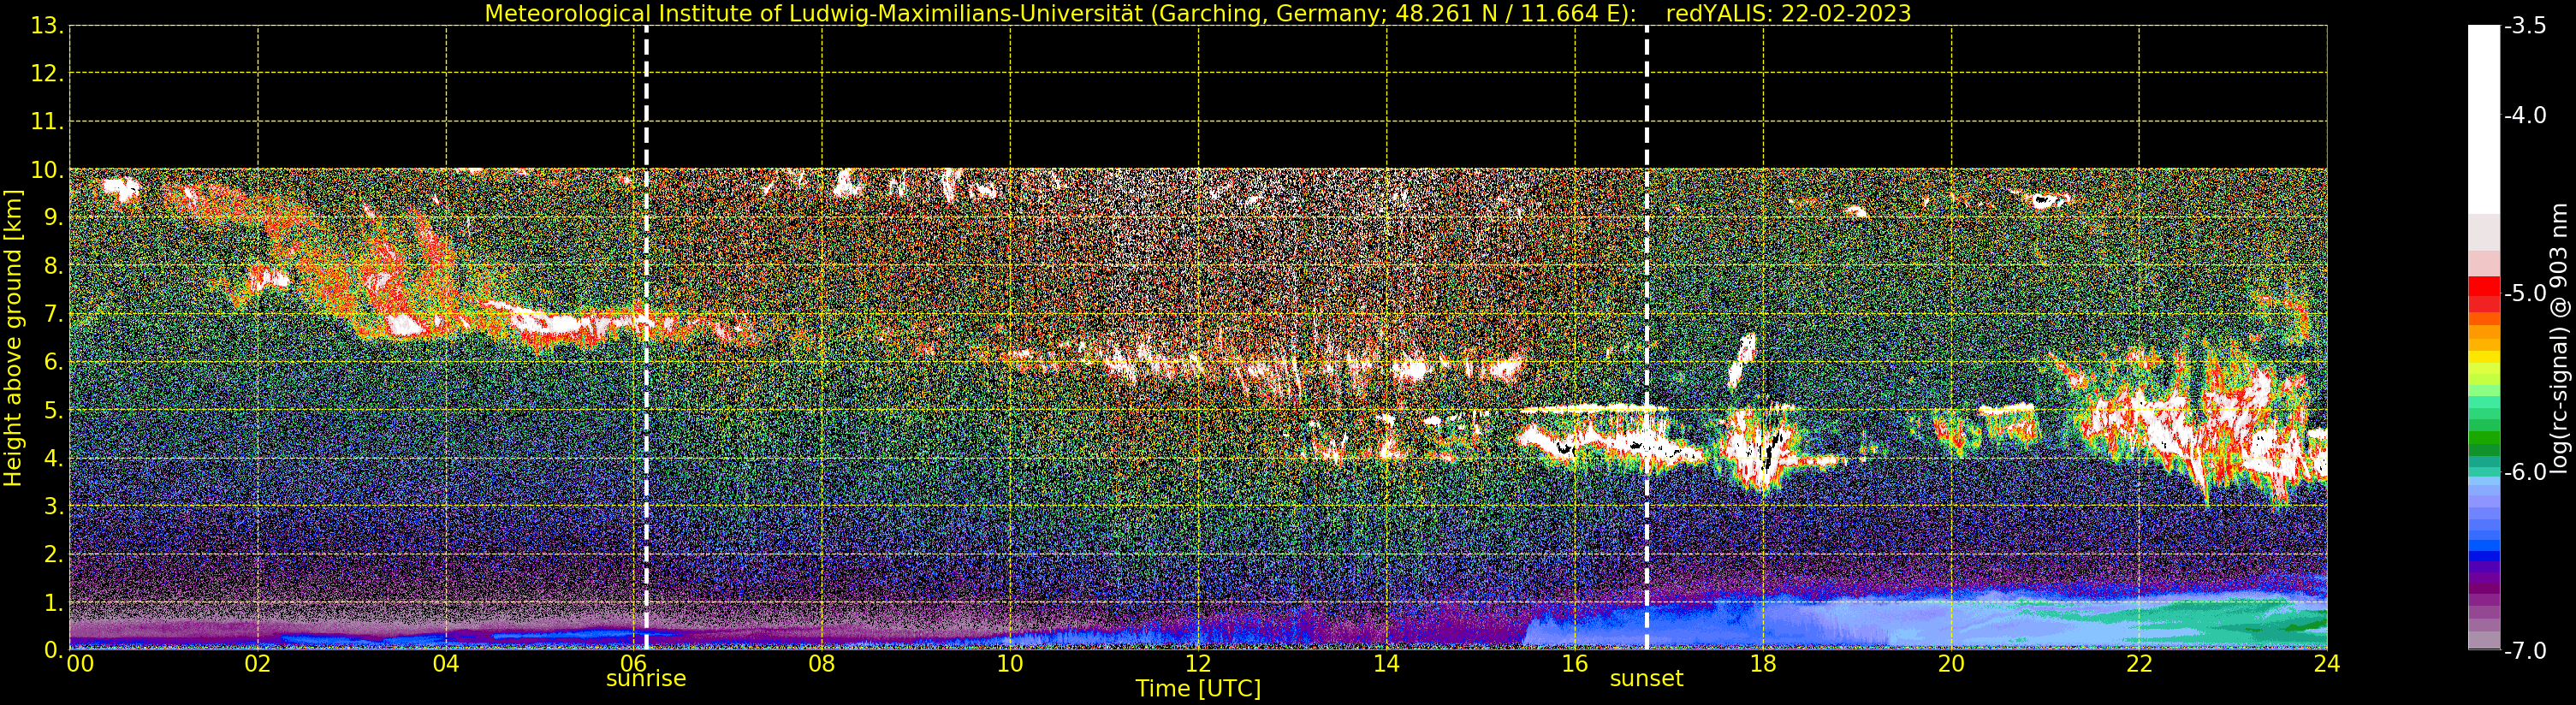Click height axis tick label '7.'
This screenshot has width=2576, height=705.
click(53, 314)
